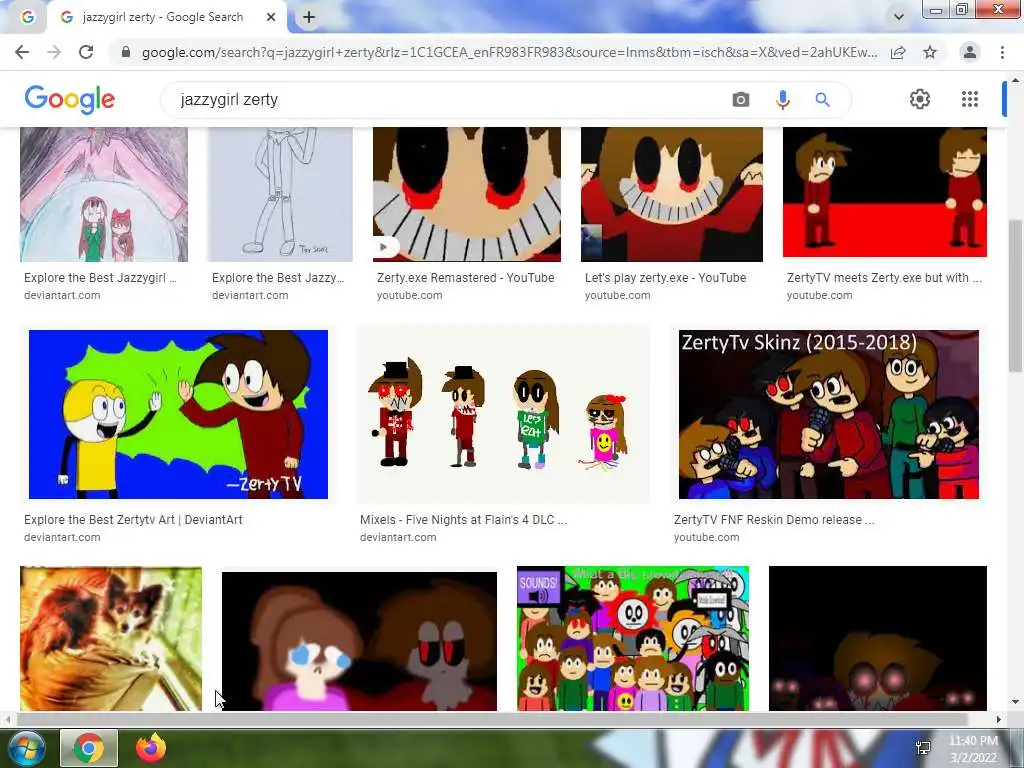Switch to the first pinned Google tab

tap(26, 18)
